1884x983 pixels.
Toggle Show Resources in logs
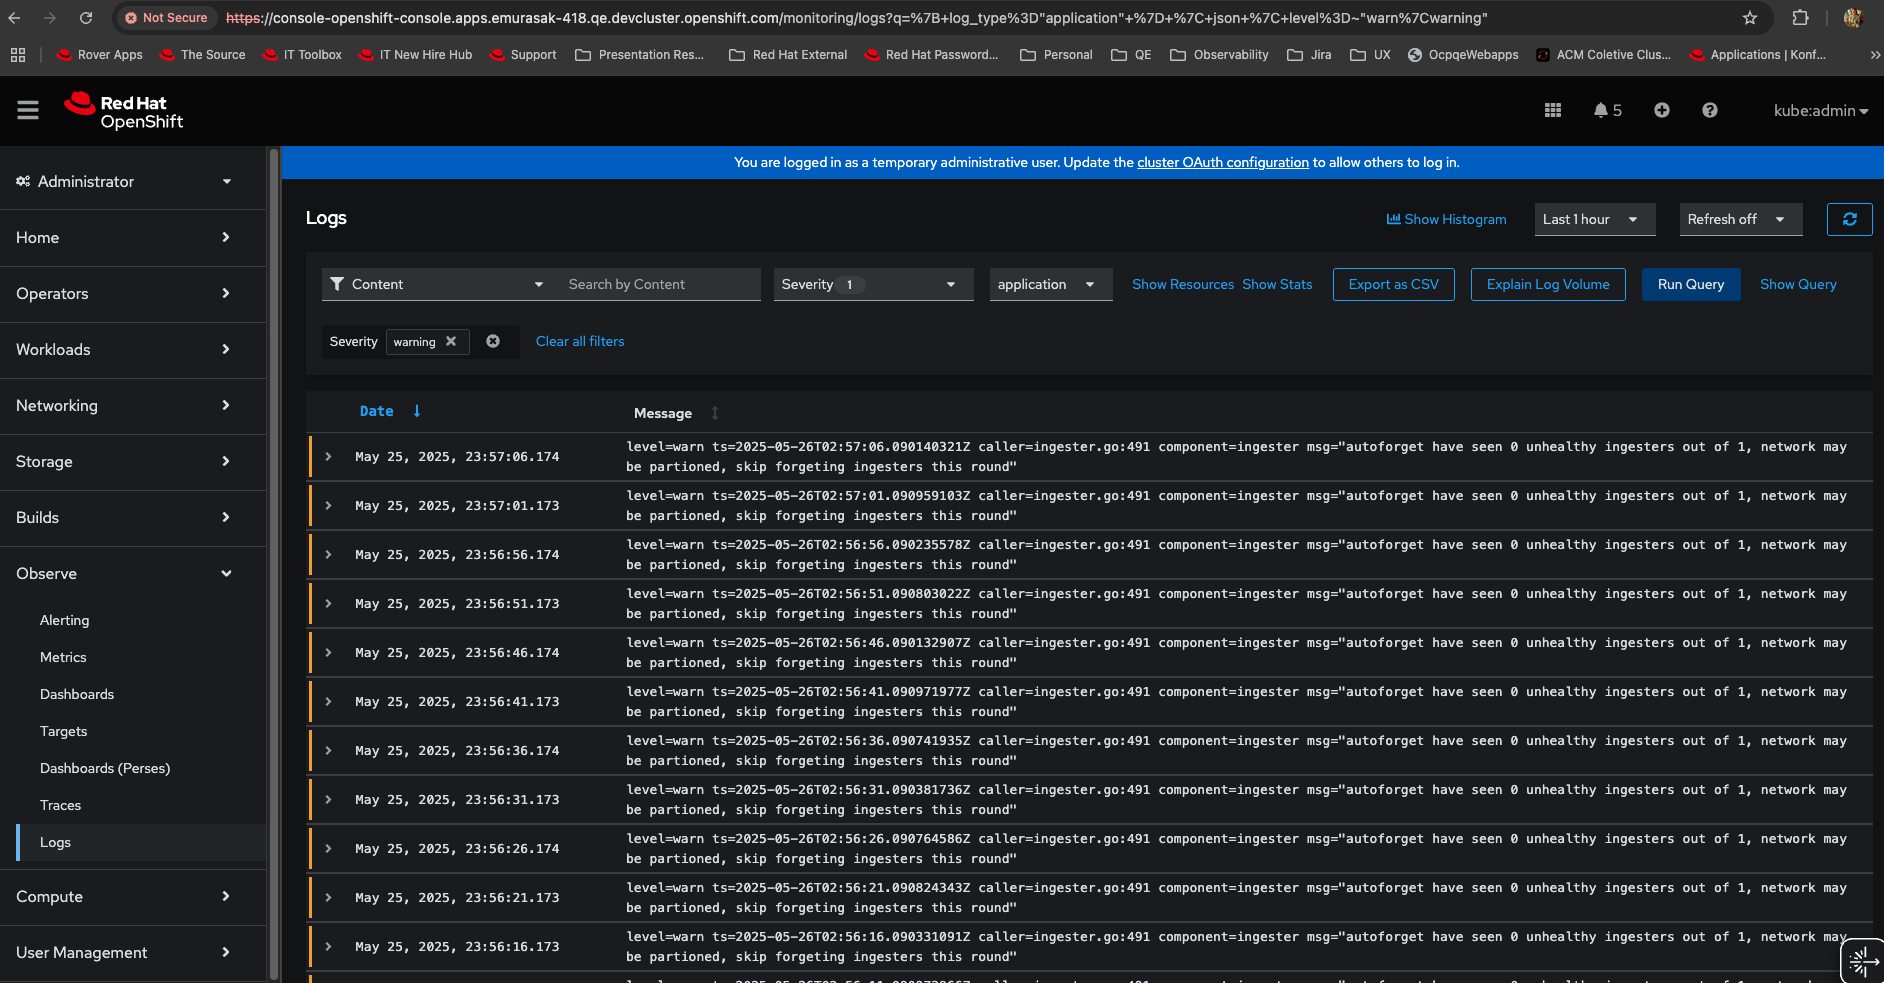pos(1182,284)
